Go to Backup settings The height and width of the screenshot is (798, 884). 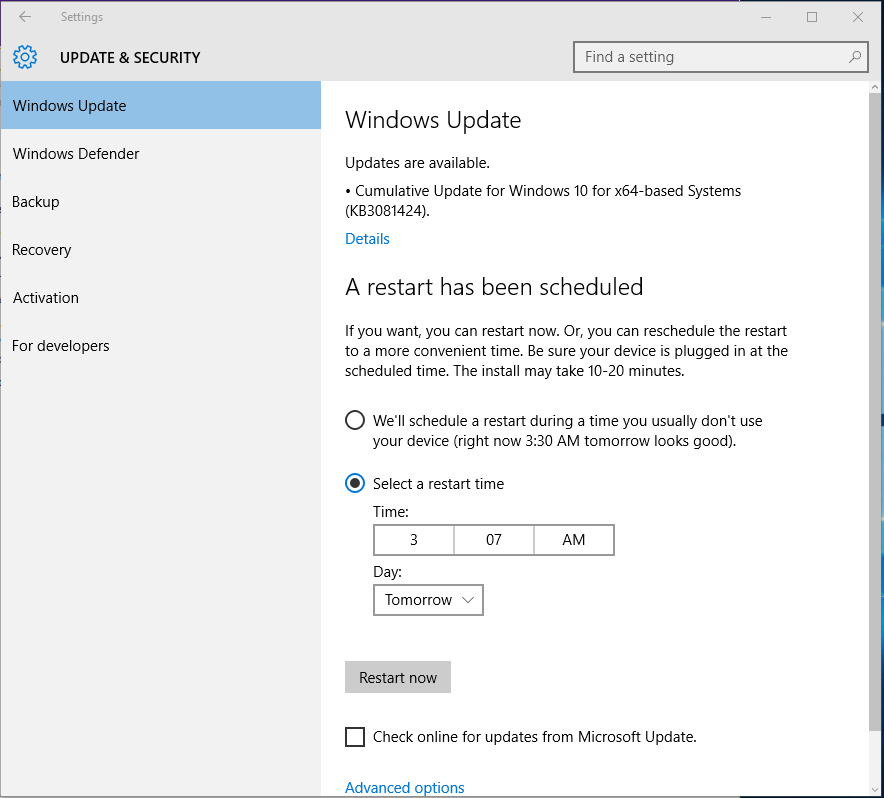pos(161,201)
